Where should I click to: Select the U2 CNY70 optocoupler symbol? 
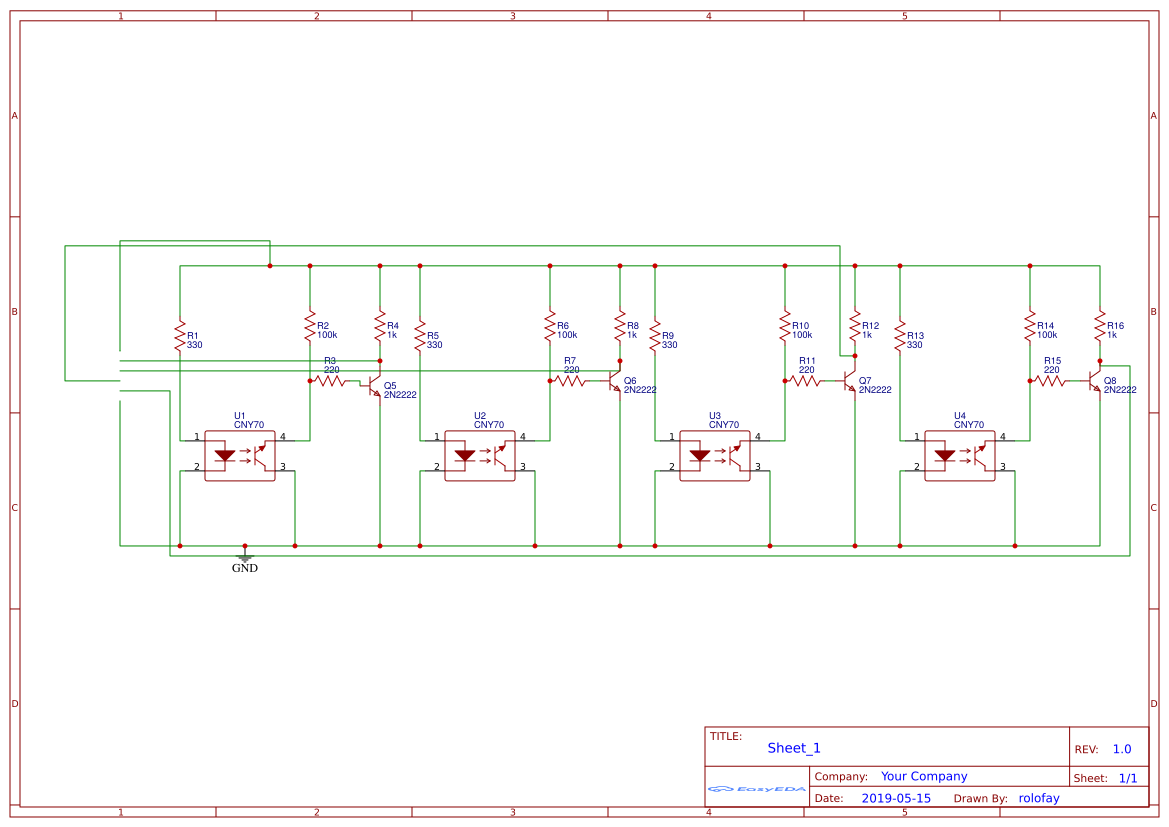[480, 455]
